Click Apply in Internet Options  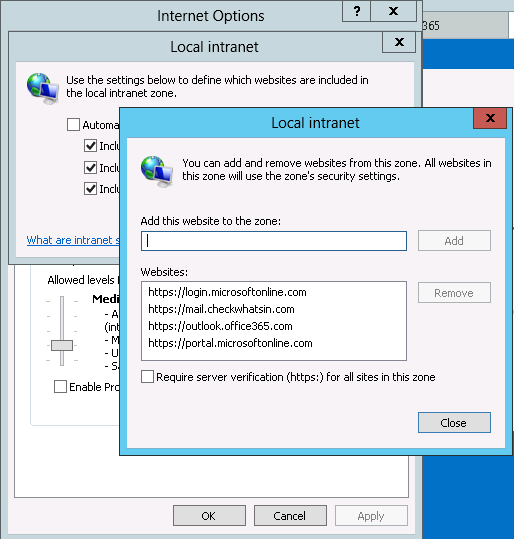click(x=371, y=516)
